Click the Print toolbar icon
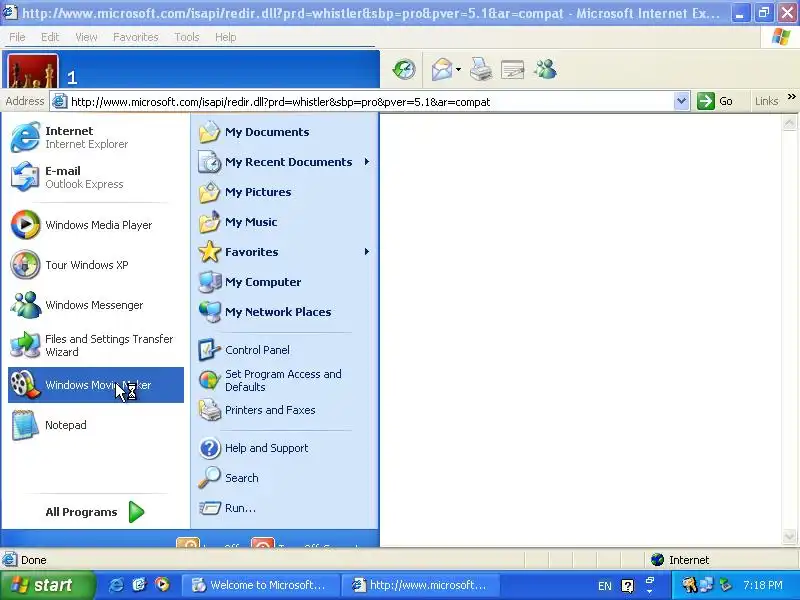The height and width of the screenshot is (600, 800). (x=481, y=69)
